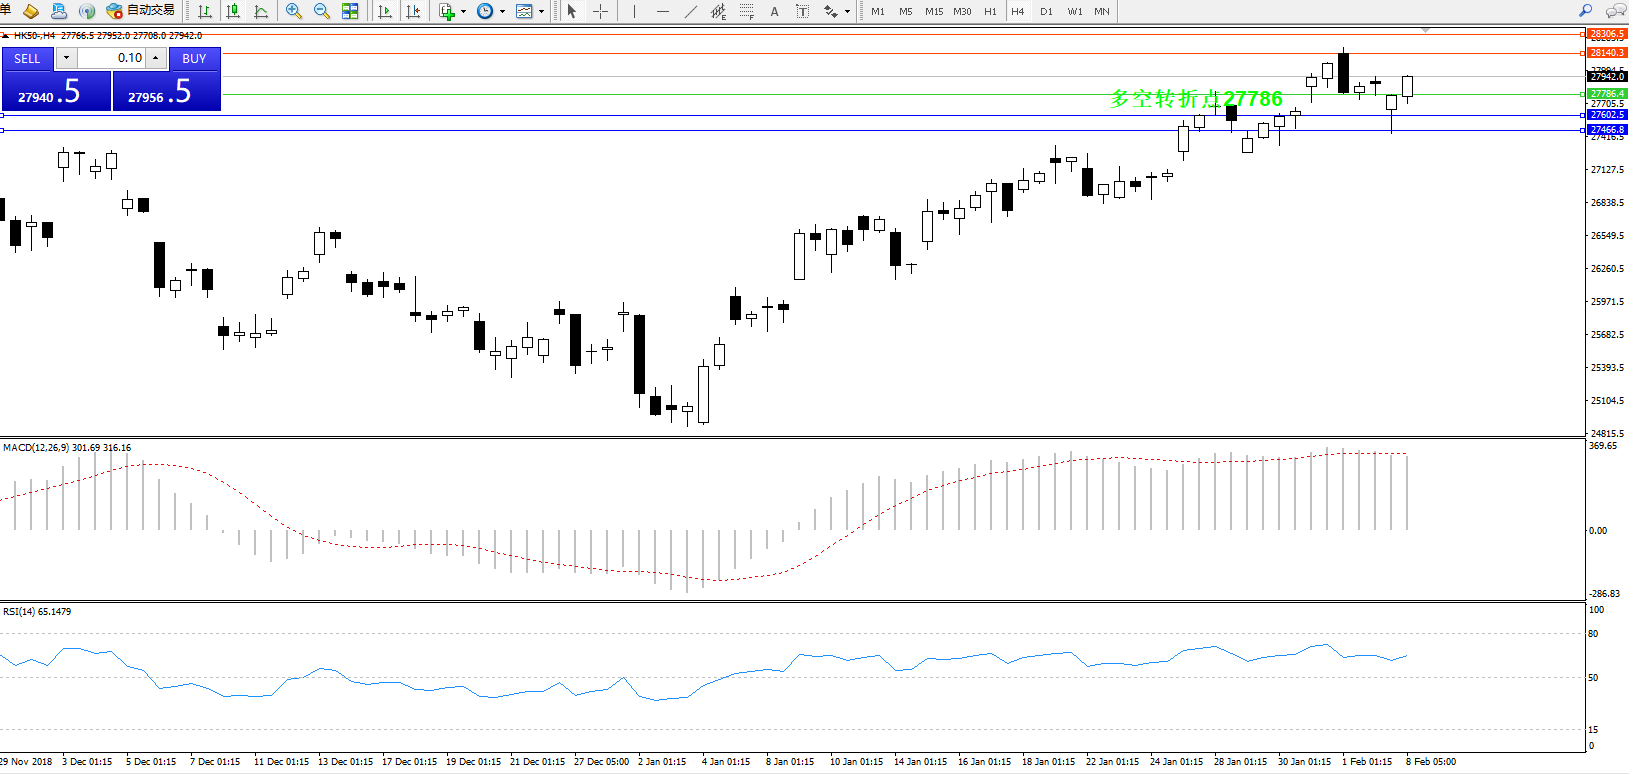Expand the chart templates dropdown
The width and height of the screenshot is (1629, 775).
542,12
